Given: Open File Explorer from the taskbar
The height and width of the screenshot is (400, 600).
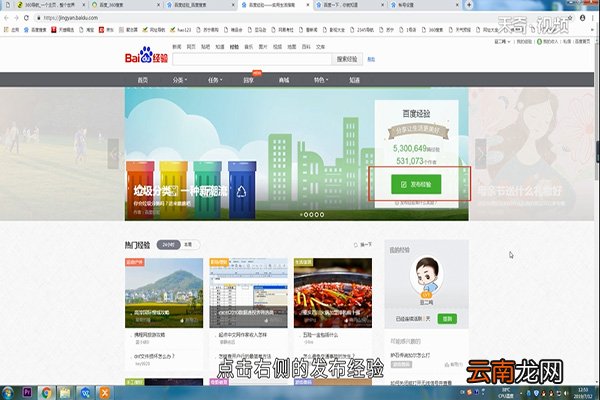Looking at the screenshot, I should pyautogui.click(x=65, y=393).
